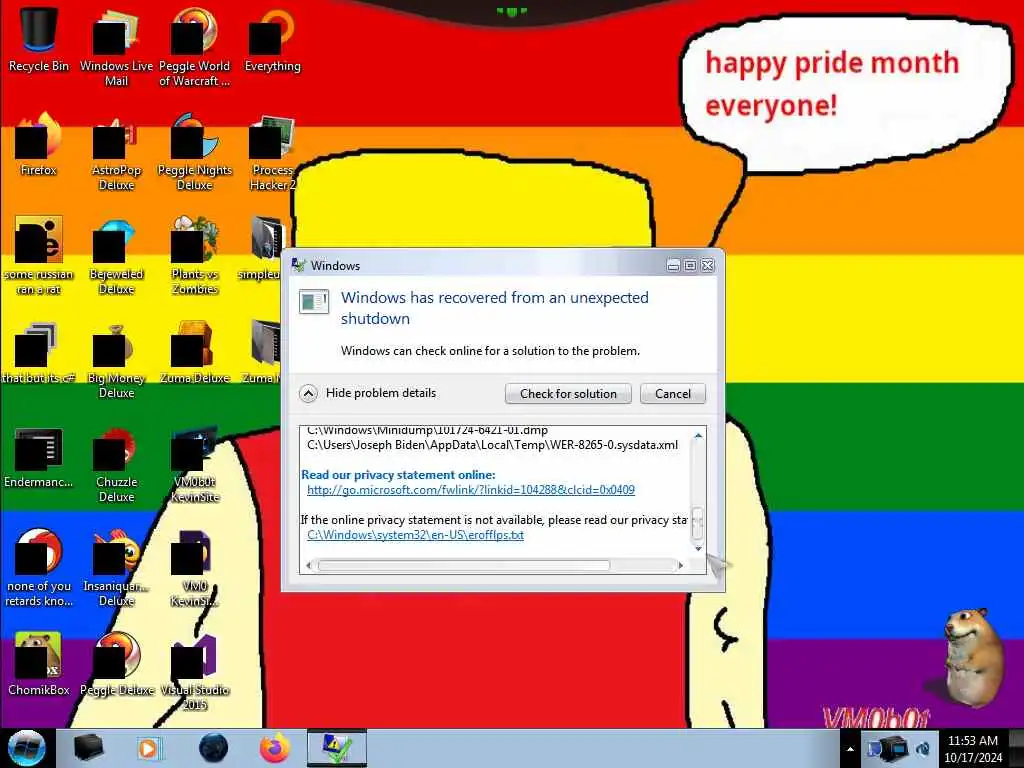Click the horizontal scrollbar thumb in details
This screenshot has height=768, width=1024.
tap(464, 566)
